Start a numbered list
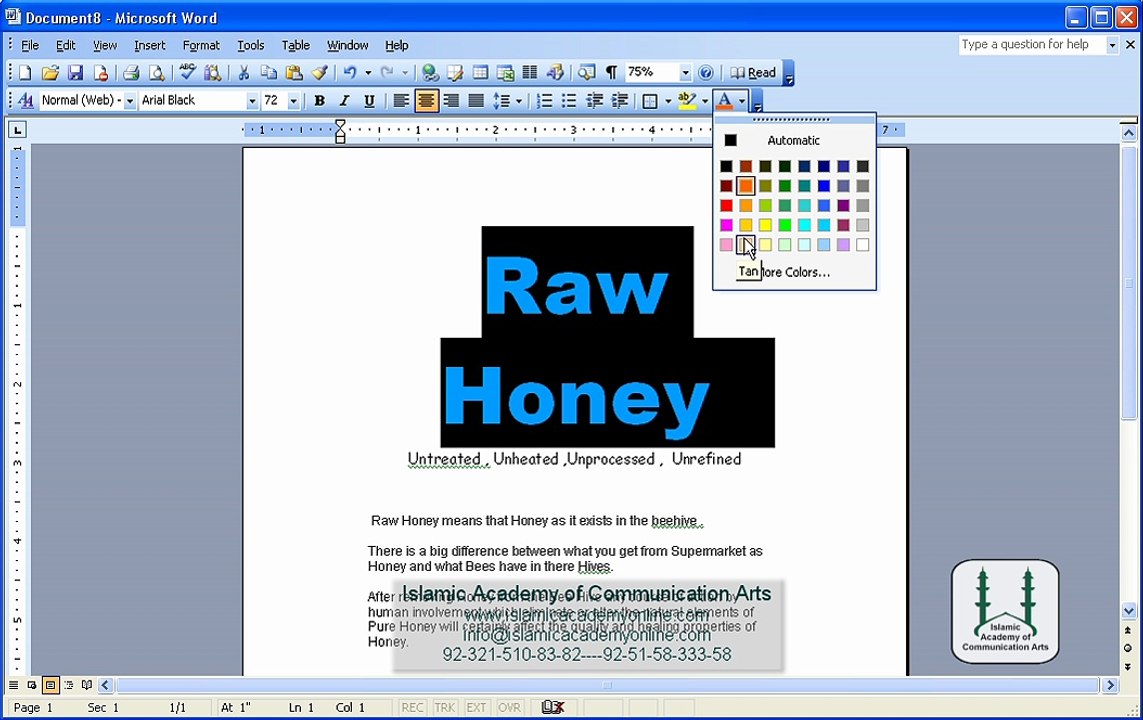Viewport: 1143px width, 720px height. pyautogui.click(x=544, y=101)
